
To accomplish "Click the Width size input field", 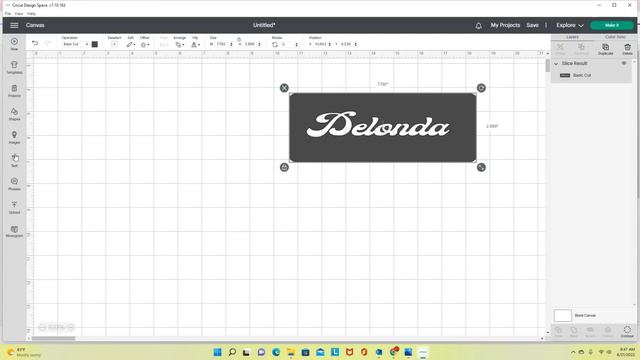I will tap(222, 44).
